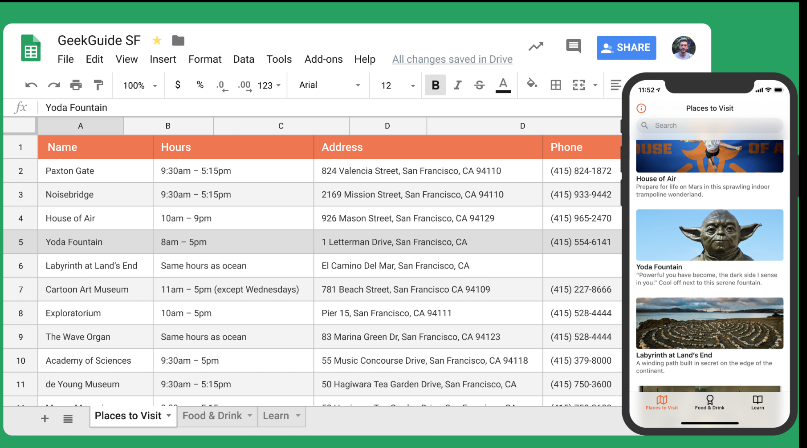Open horizontal align options
The image size is (807, 448).
click(x=615, y=85)
